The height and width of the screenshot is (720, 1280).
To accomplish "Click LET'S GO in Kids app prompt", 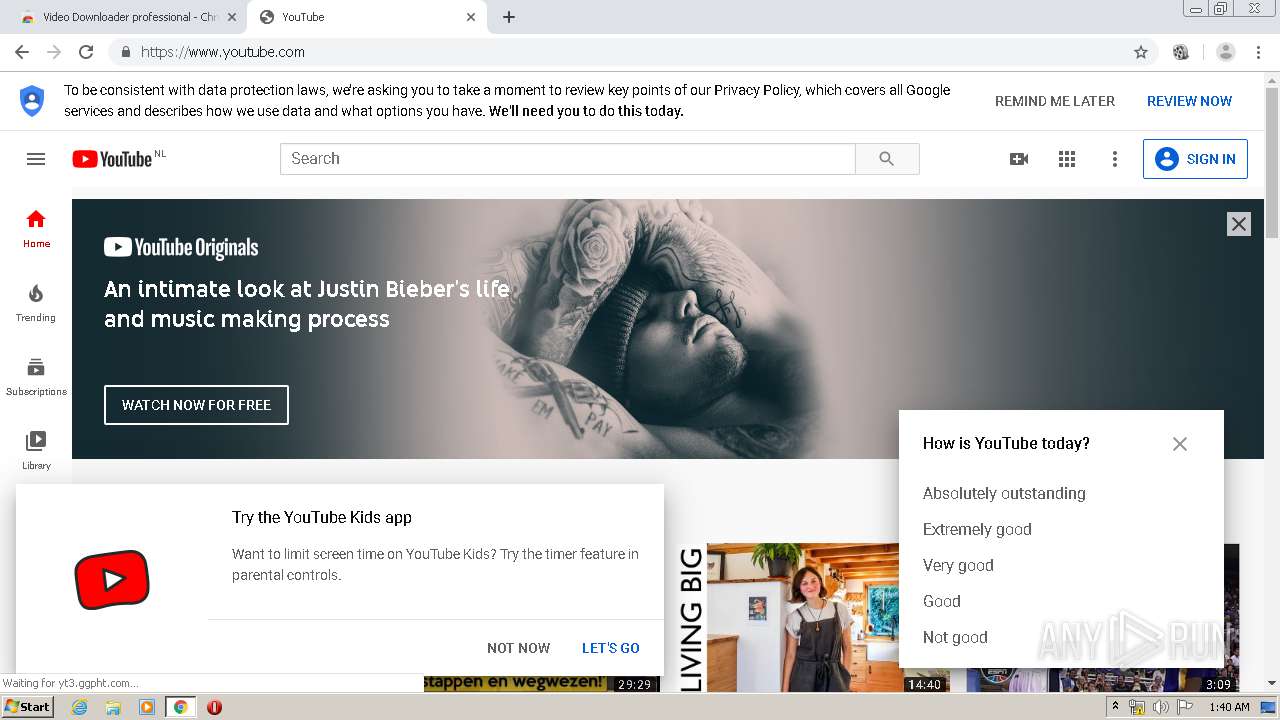I will point(611,648).
